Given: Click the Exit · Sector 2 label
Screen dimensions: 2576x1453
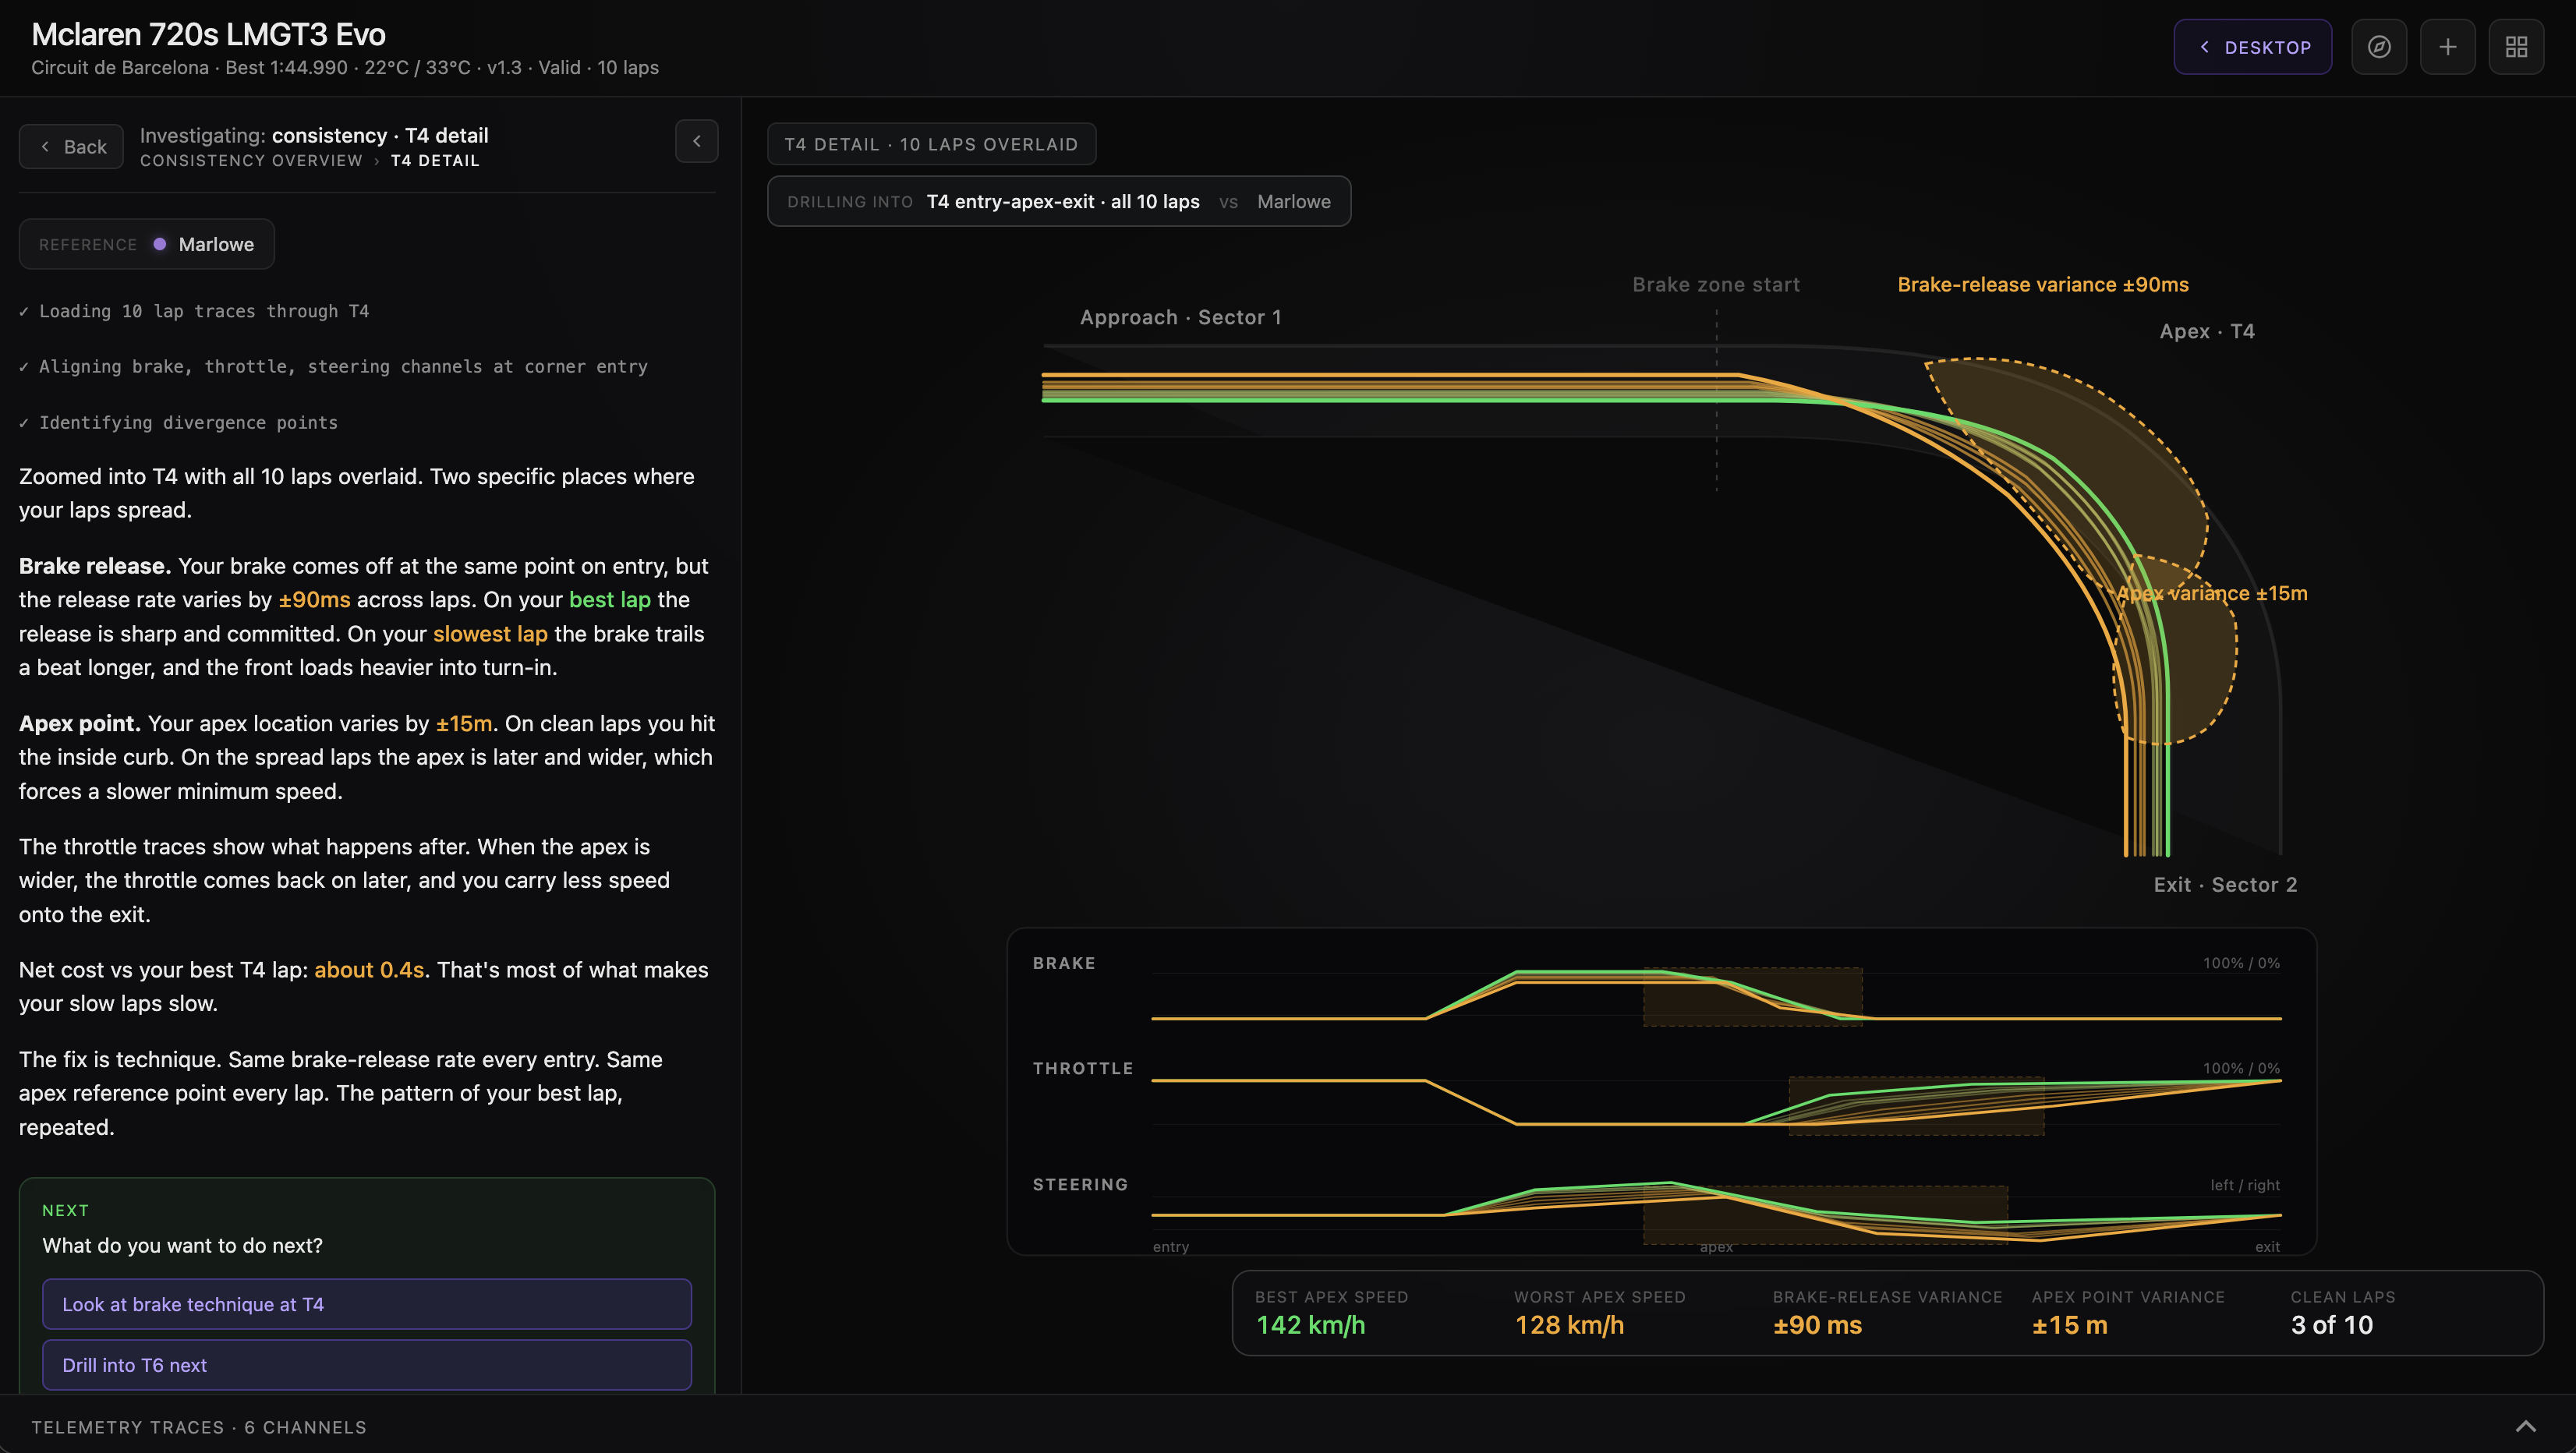Looking at the screenshot, I should (x=2225, y=885).
